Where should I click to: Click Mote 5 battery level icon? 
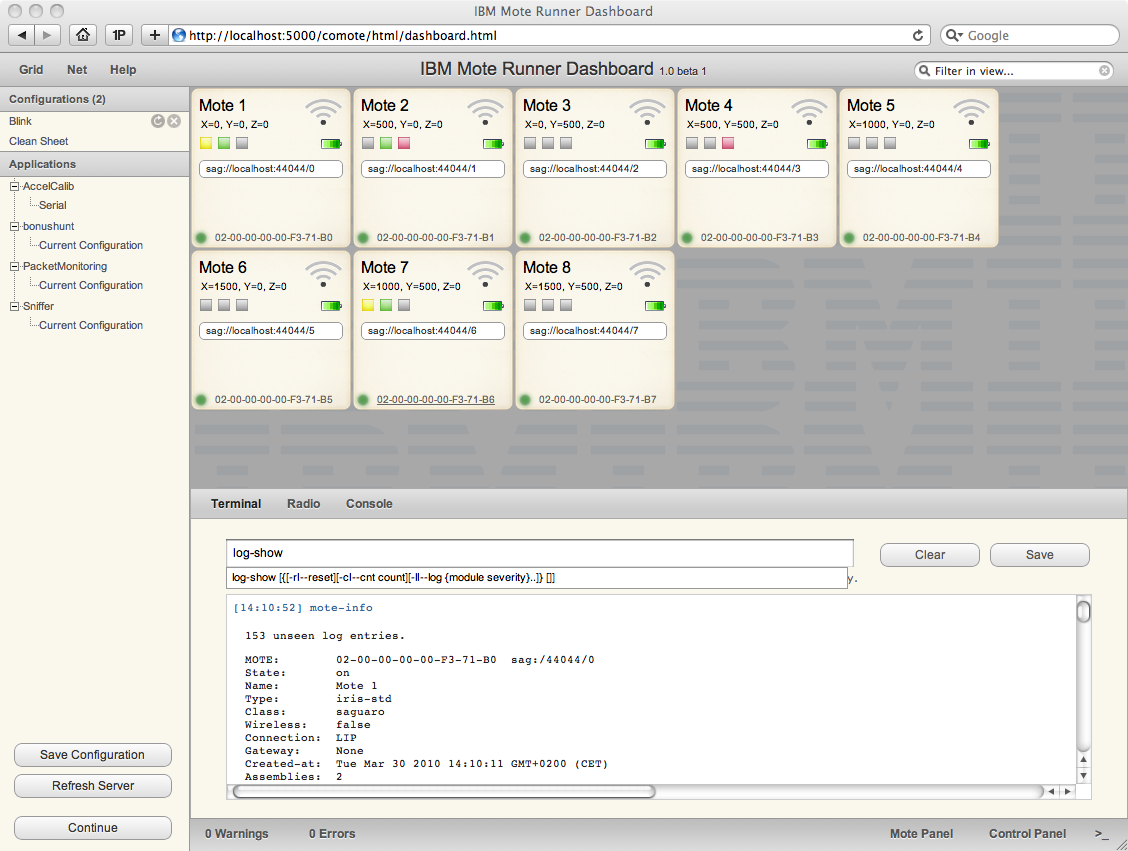tap(979, 144)
